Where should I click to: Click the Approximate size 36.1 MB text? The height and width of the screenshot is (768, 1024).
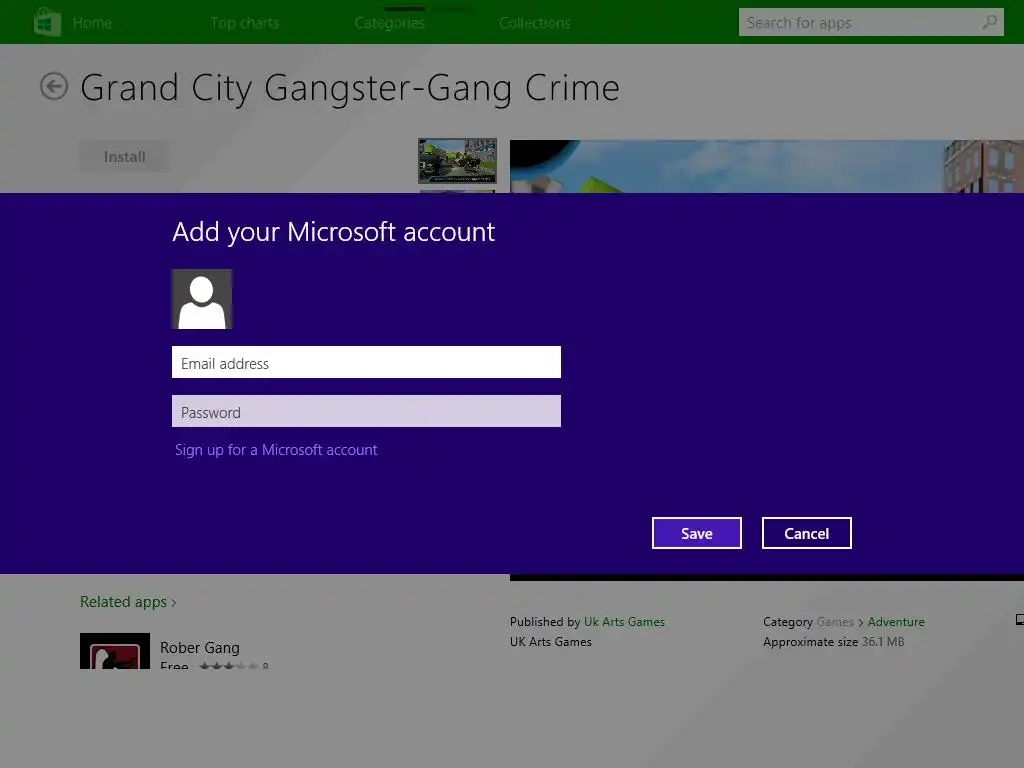[x=834, y=642]
